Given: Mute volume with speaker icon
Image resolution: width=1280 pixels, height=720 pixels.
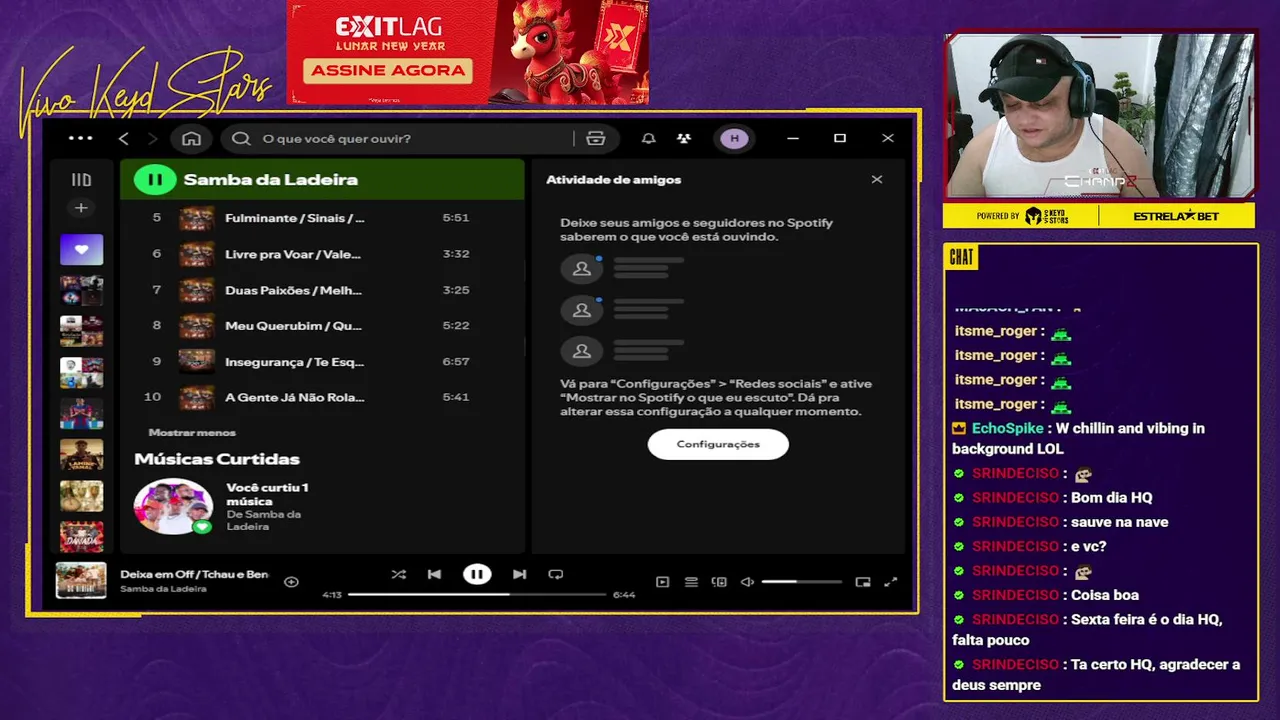Looking at the screenshot, I should (747, 581).
